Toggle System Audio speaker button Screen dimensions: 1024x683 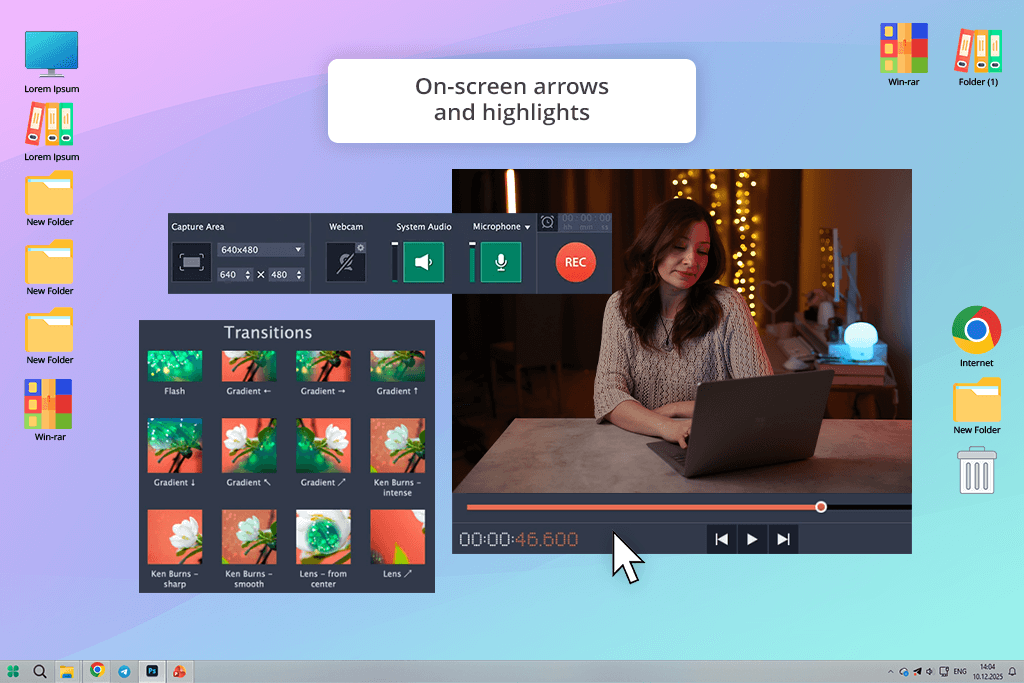coord(423,262)
